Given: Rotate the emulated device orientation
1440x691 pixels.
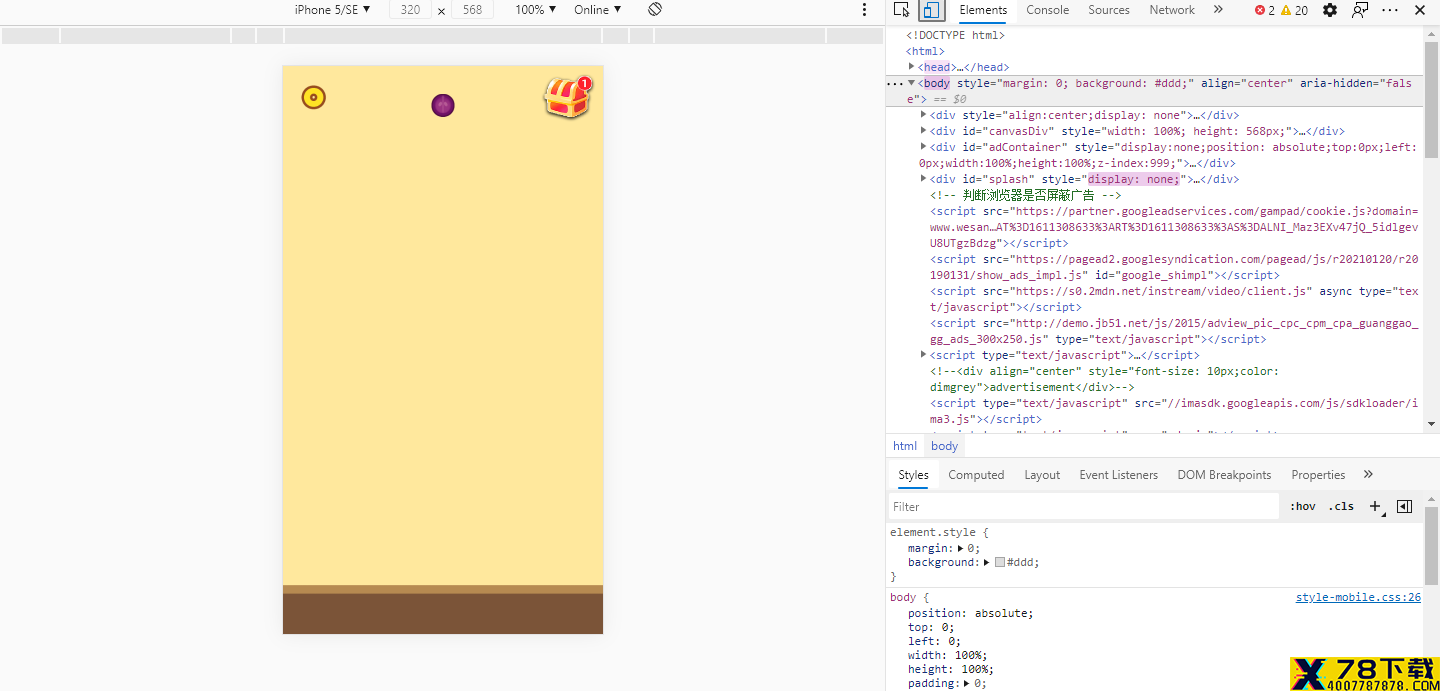Looking at the screenshot, I should 655,9.
